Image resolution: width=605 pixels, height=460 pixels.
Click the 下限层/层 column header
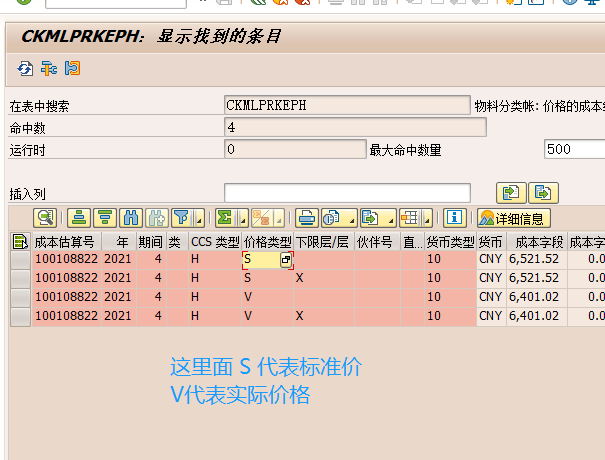click(x=324, y=242)
